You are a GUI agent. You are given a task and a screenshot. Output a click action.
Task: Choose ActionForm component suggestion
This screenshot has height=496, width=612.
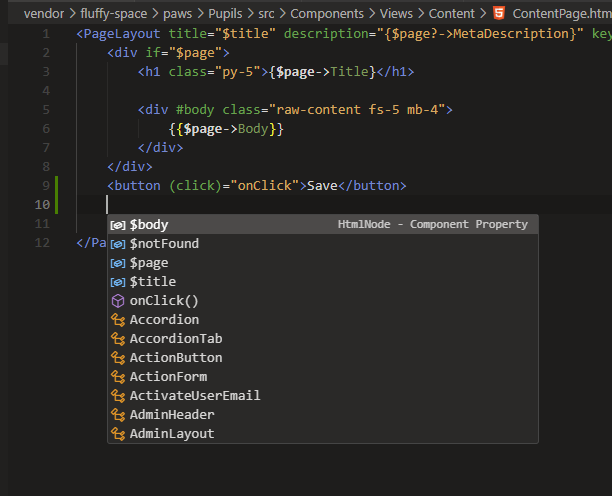(323, 377)
